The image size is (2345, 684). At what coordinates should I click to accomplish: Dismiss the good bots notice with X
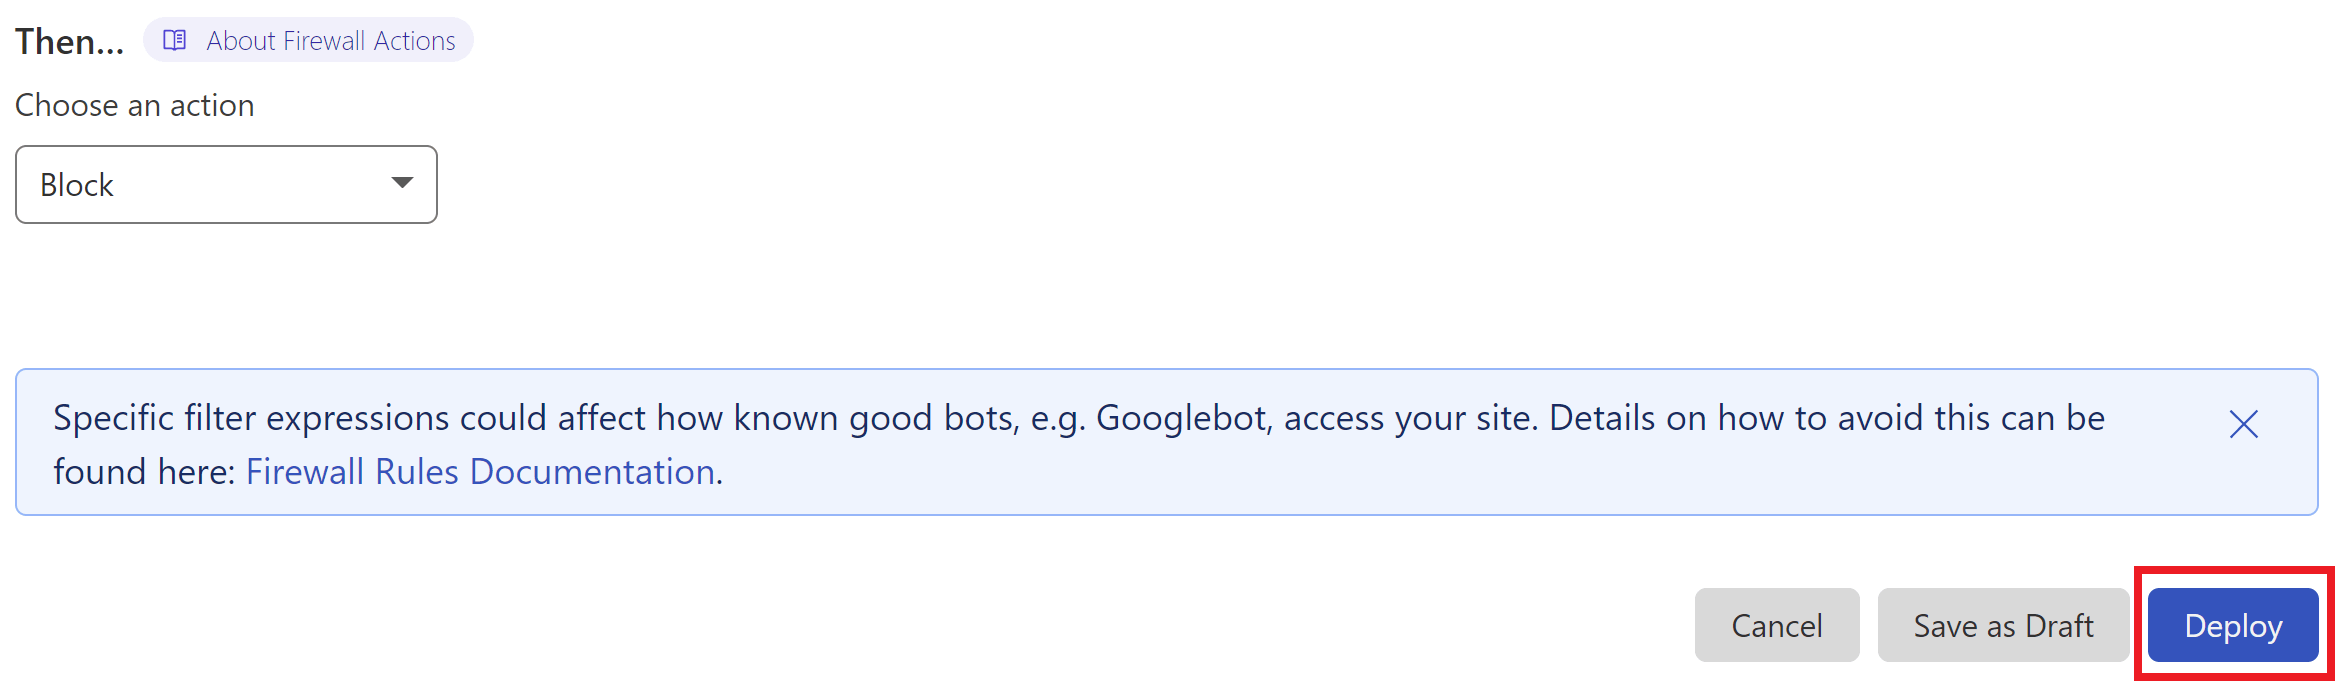(x=2244, y=424)
